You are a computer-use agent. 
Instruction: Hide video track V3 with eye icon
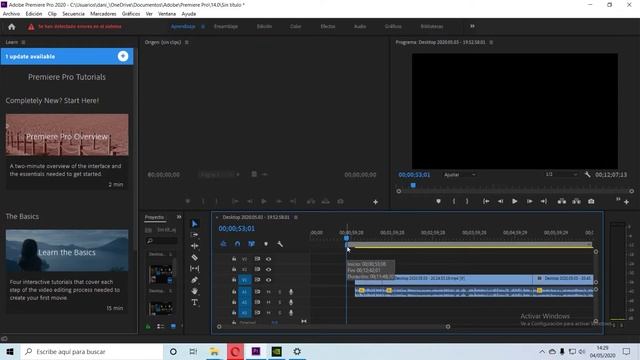point(269,259)
